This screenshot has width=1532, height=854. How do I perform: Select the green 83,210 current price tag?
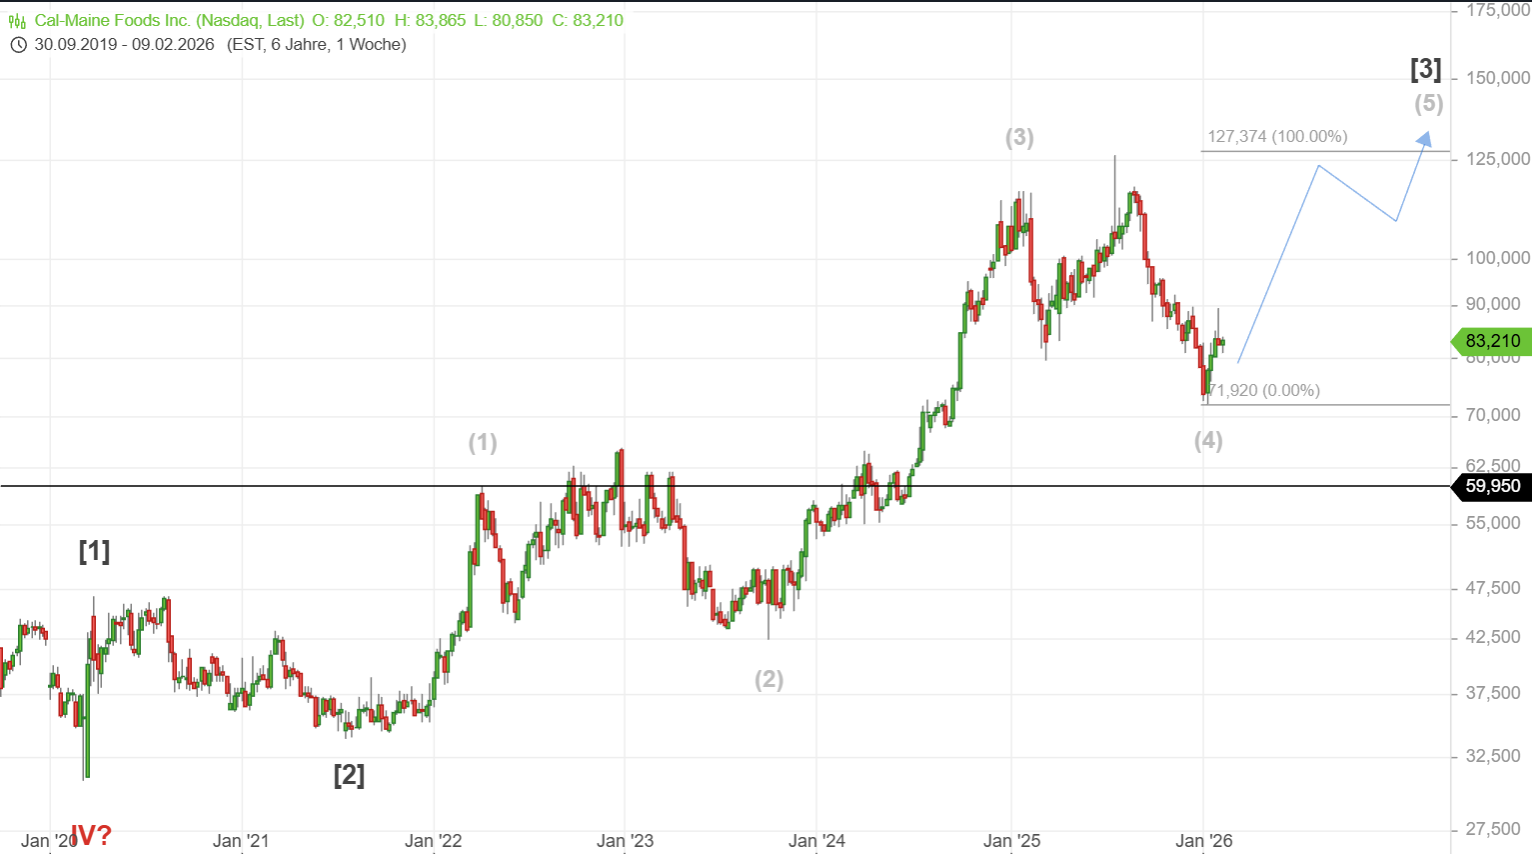click(x=1491, y=341)
